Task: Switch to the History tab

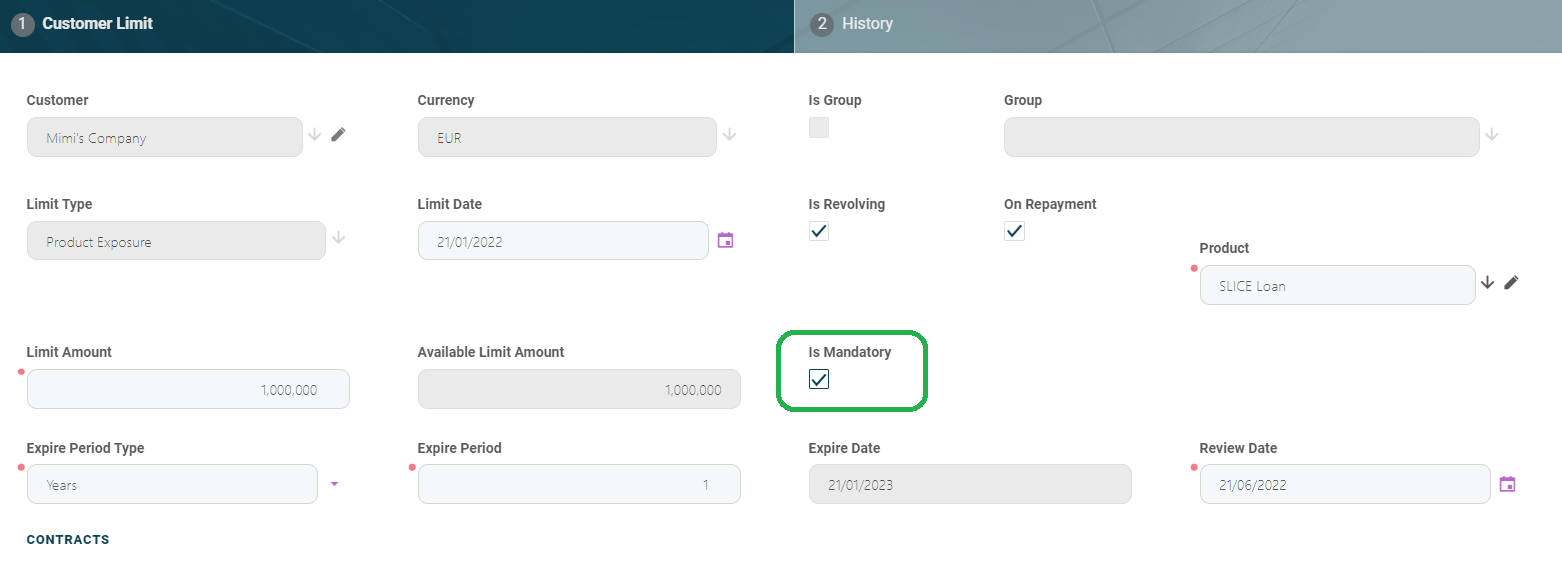Action: [867, 24]
